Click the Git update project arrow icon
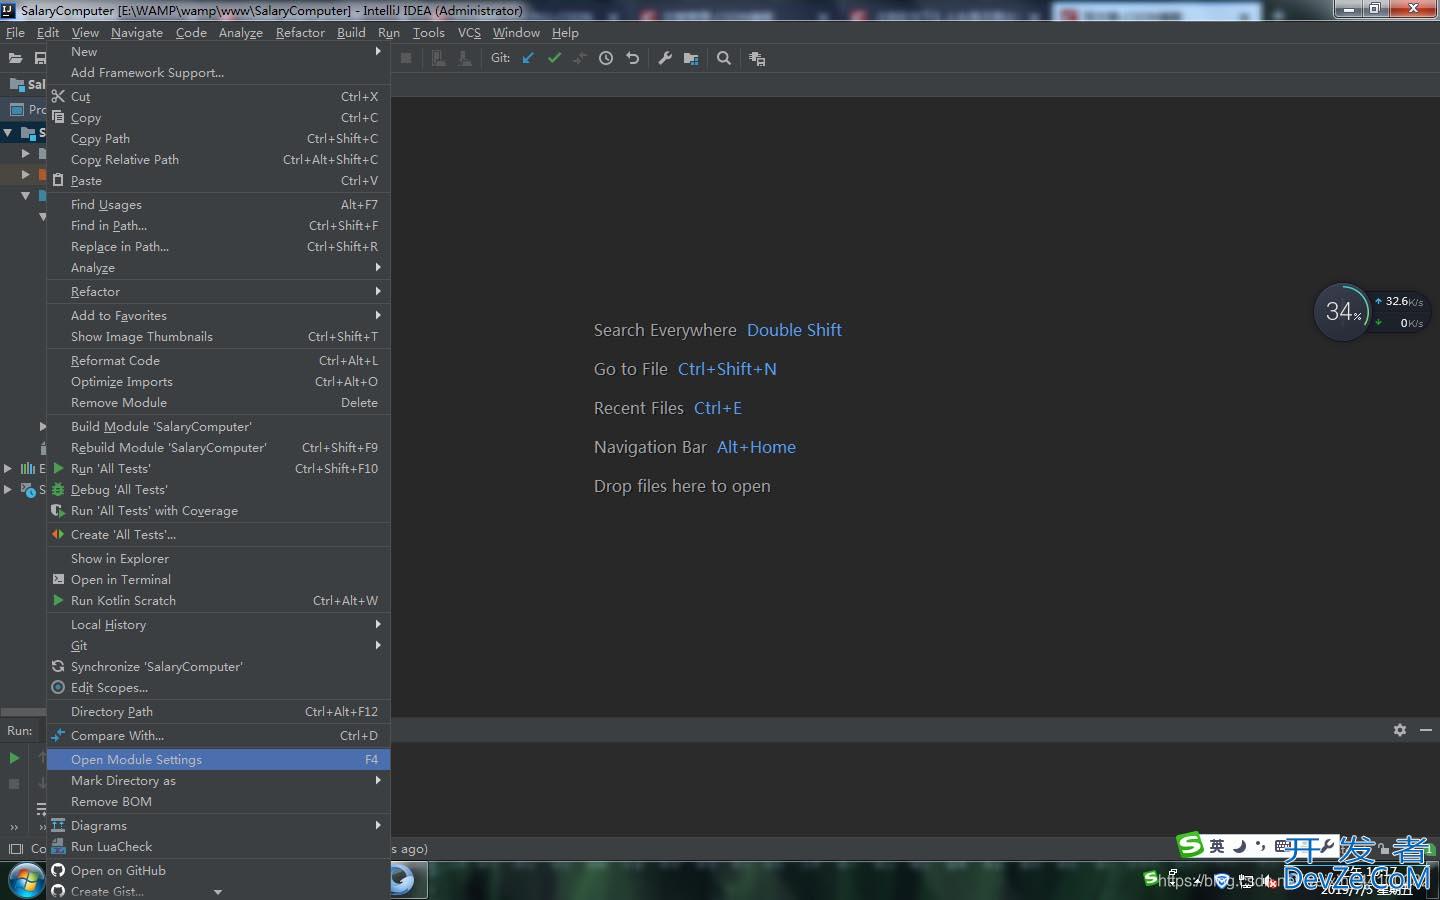 tap(528, 58)
